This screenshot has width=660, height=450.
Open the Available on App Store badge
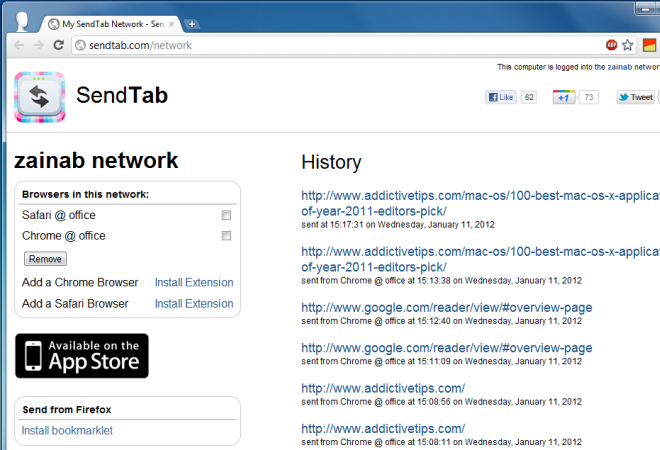point(82,356)
